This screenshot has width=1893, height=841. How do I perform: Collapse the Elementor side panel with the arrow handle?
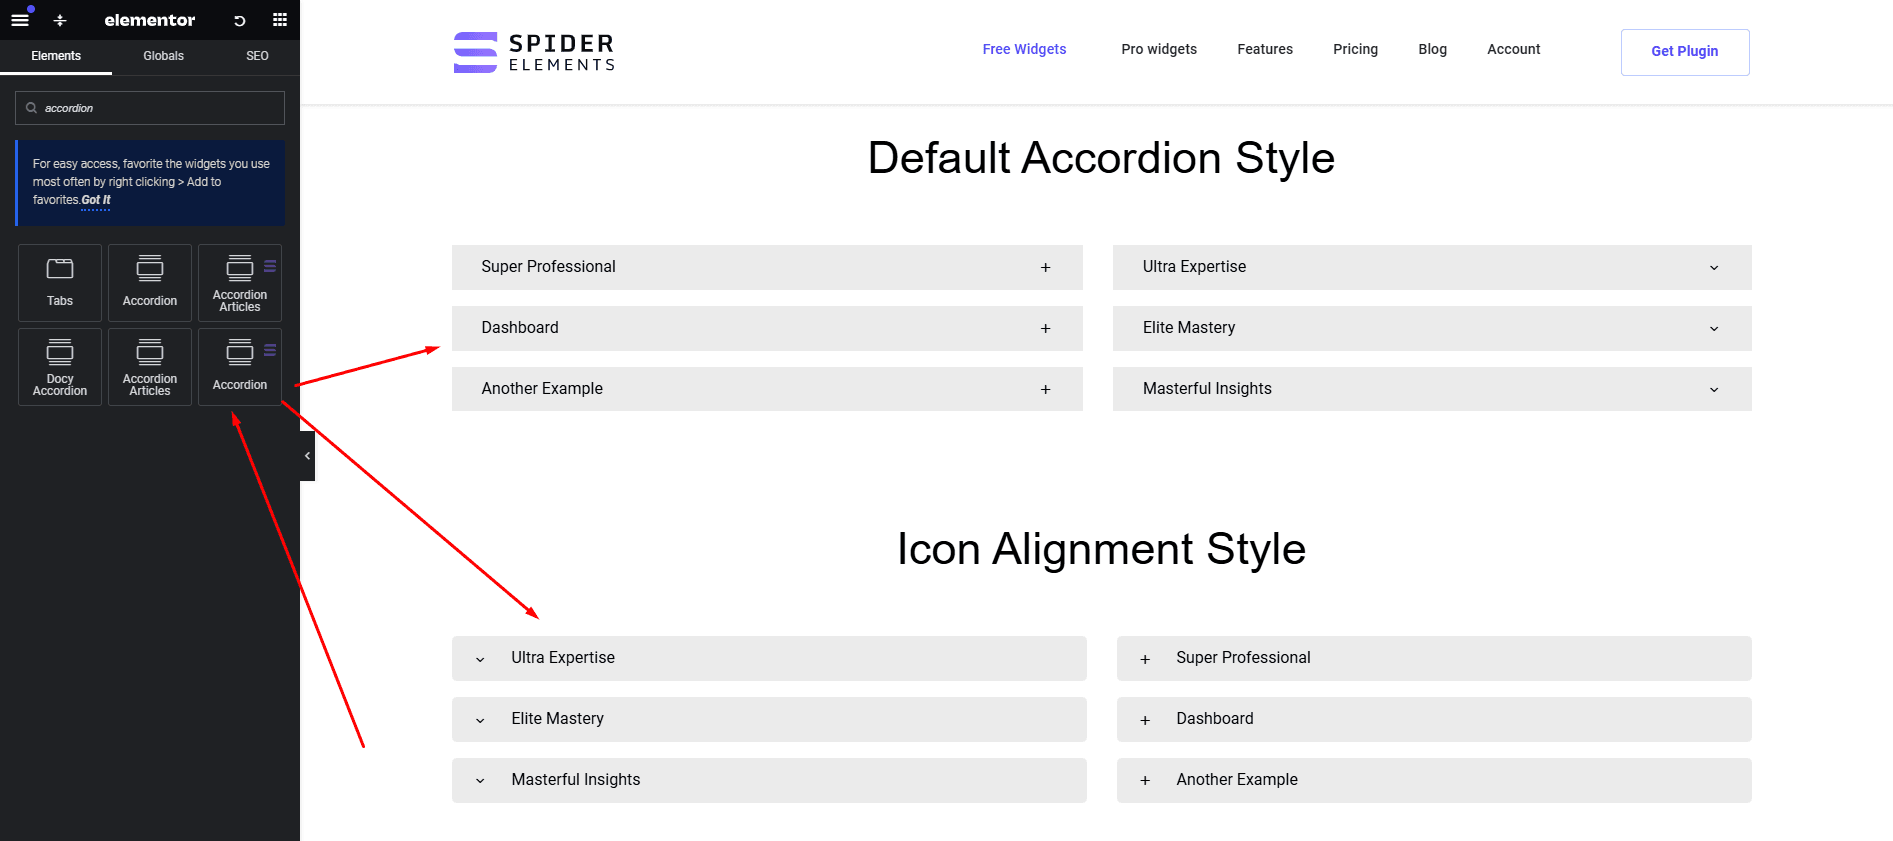[307, 456]
